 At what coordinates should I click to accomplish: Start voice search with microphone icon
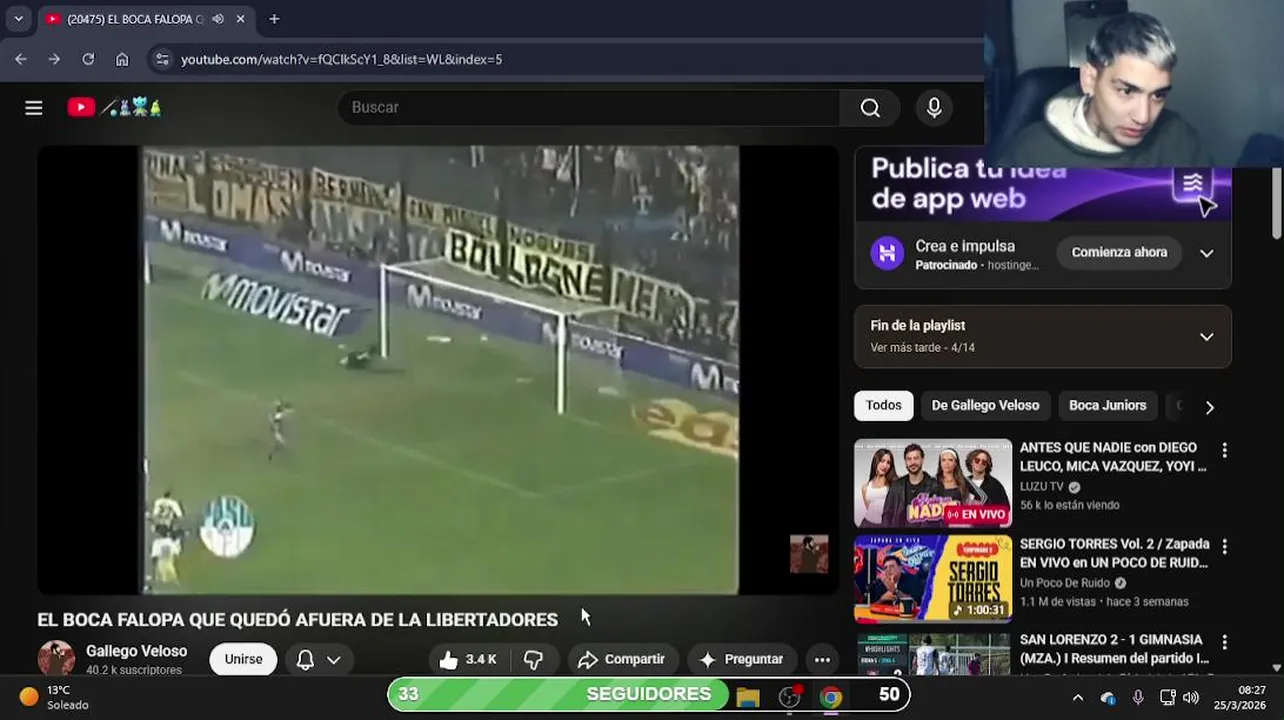(x=934, y=108)
